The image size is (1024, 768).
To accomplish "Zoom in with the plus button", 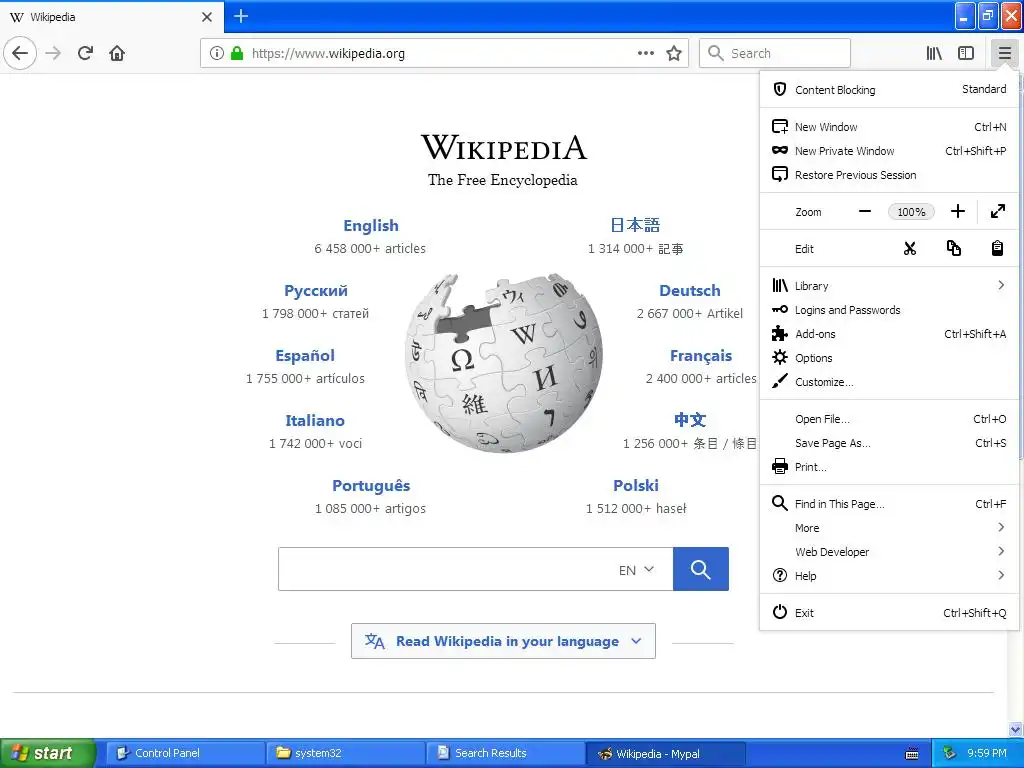I will [957, 211].
